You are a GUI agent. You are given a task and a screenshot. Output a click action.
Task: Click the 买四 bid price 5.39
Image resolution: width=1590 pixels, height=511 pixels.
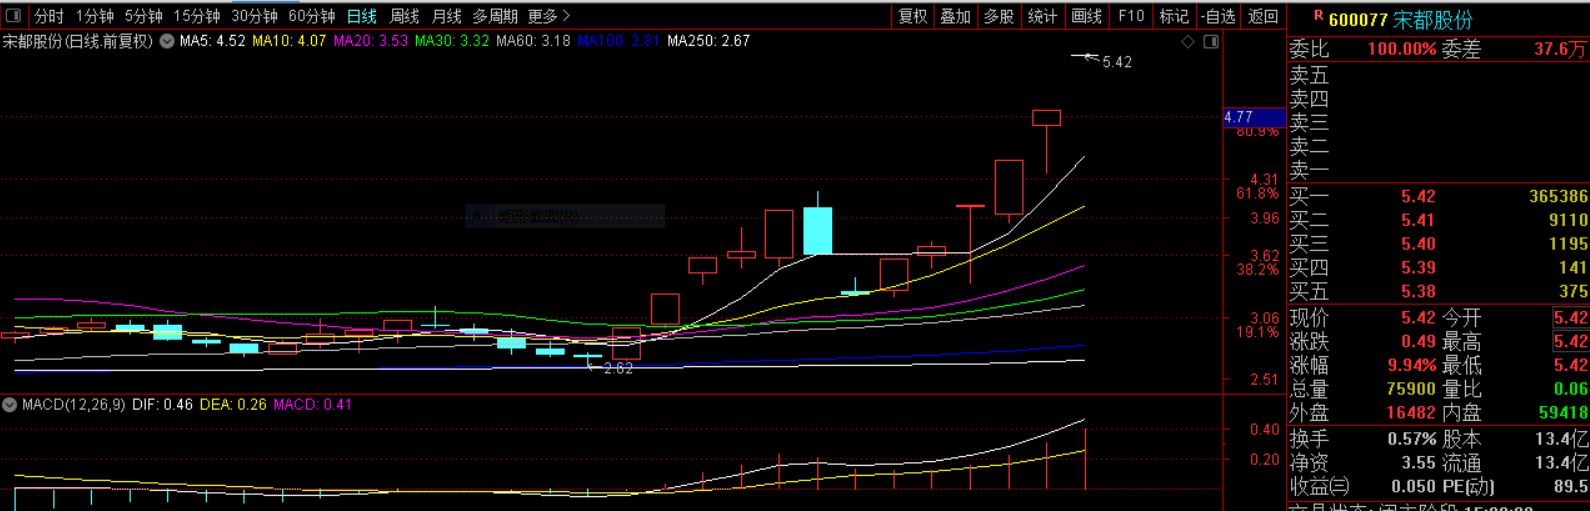point(1418,268)
